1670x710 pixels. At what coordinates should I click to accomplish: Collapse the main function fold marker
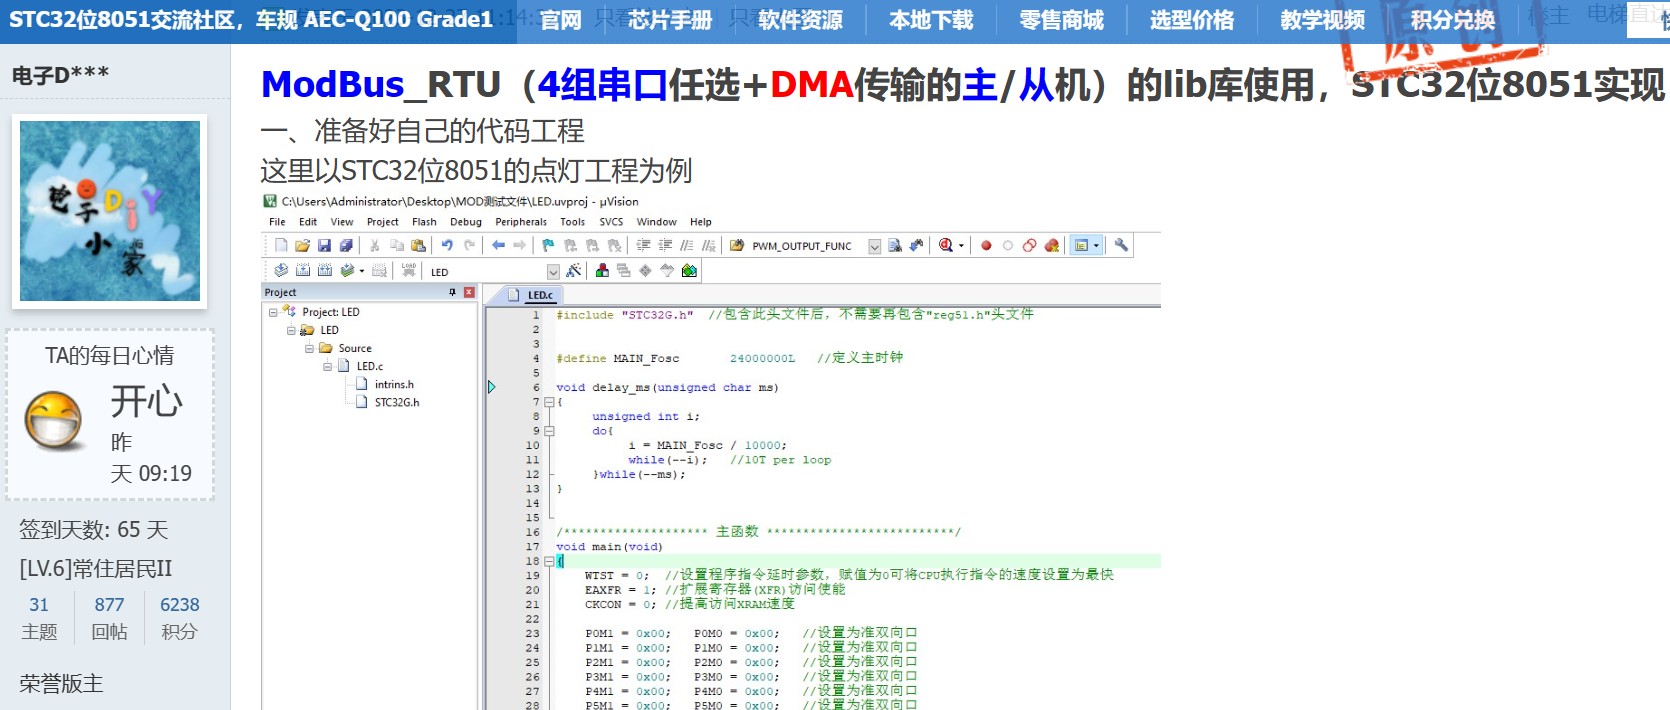click(548, 561)
